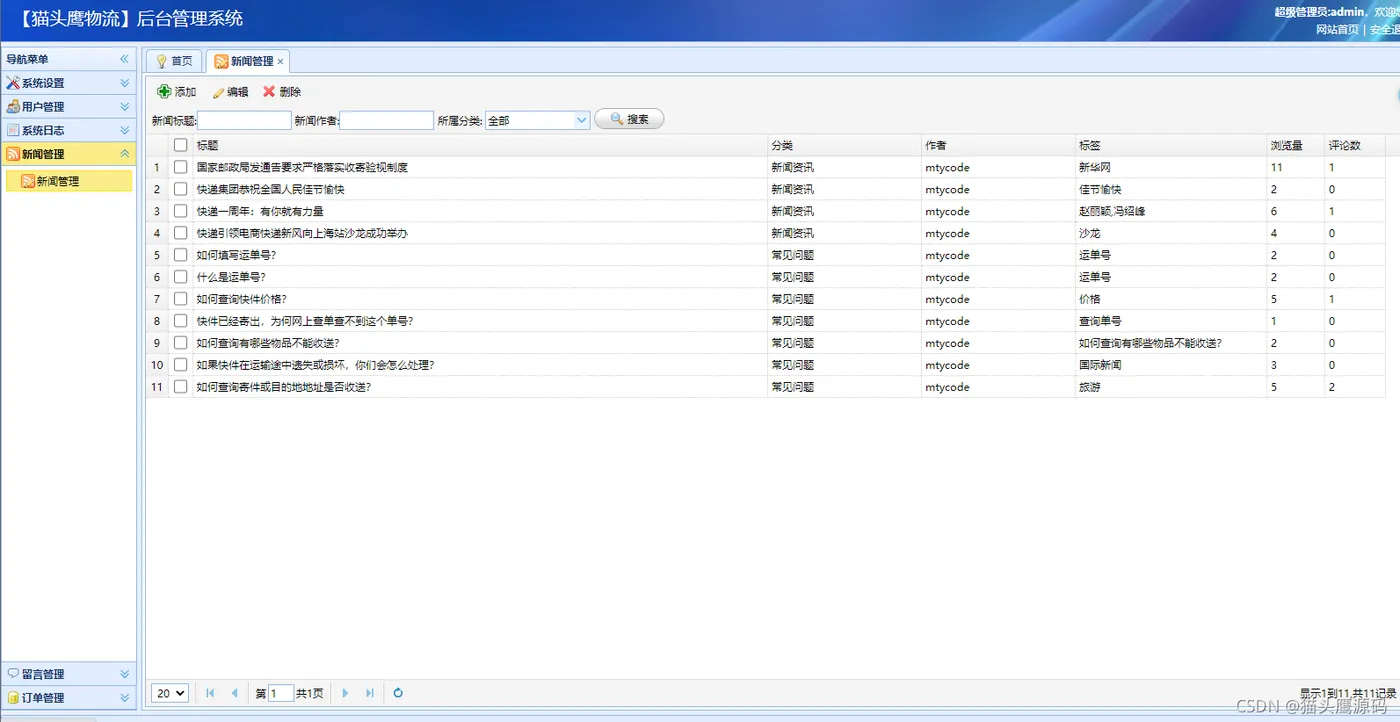Click tag cell 国际新闻
1400x722 pixels.
pyautogui.click(x=1100, y=365)
